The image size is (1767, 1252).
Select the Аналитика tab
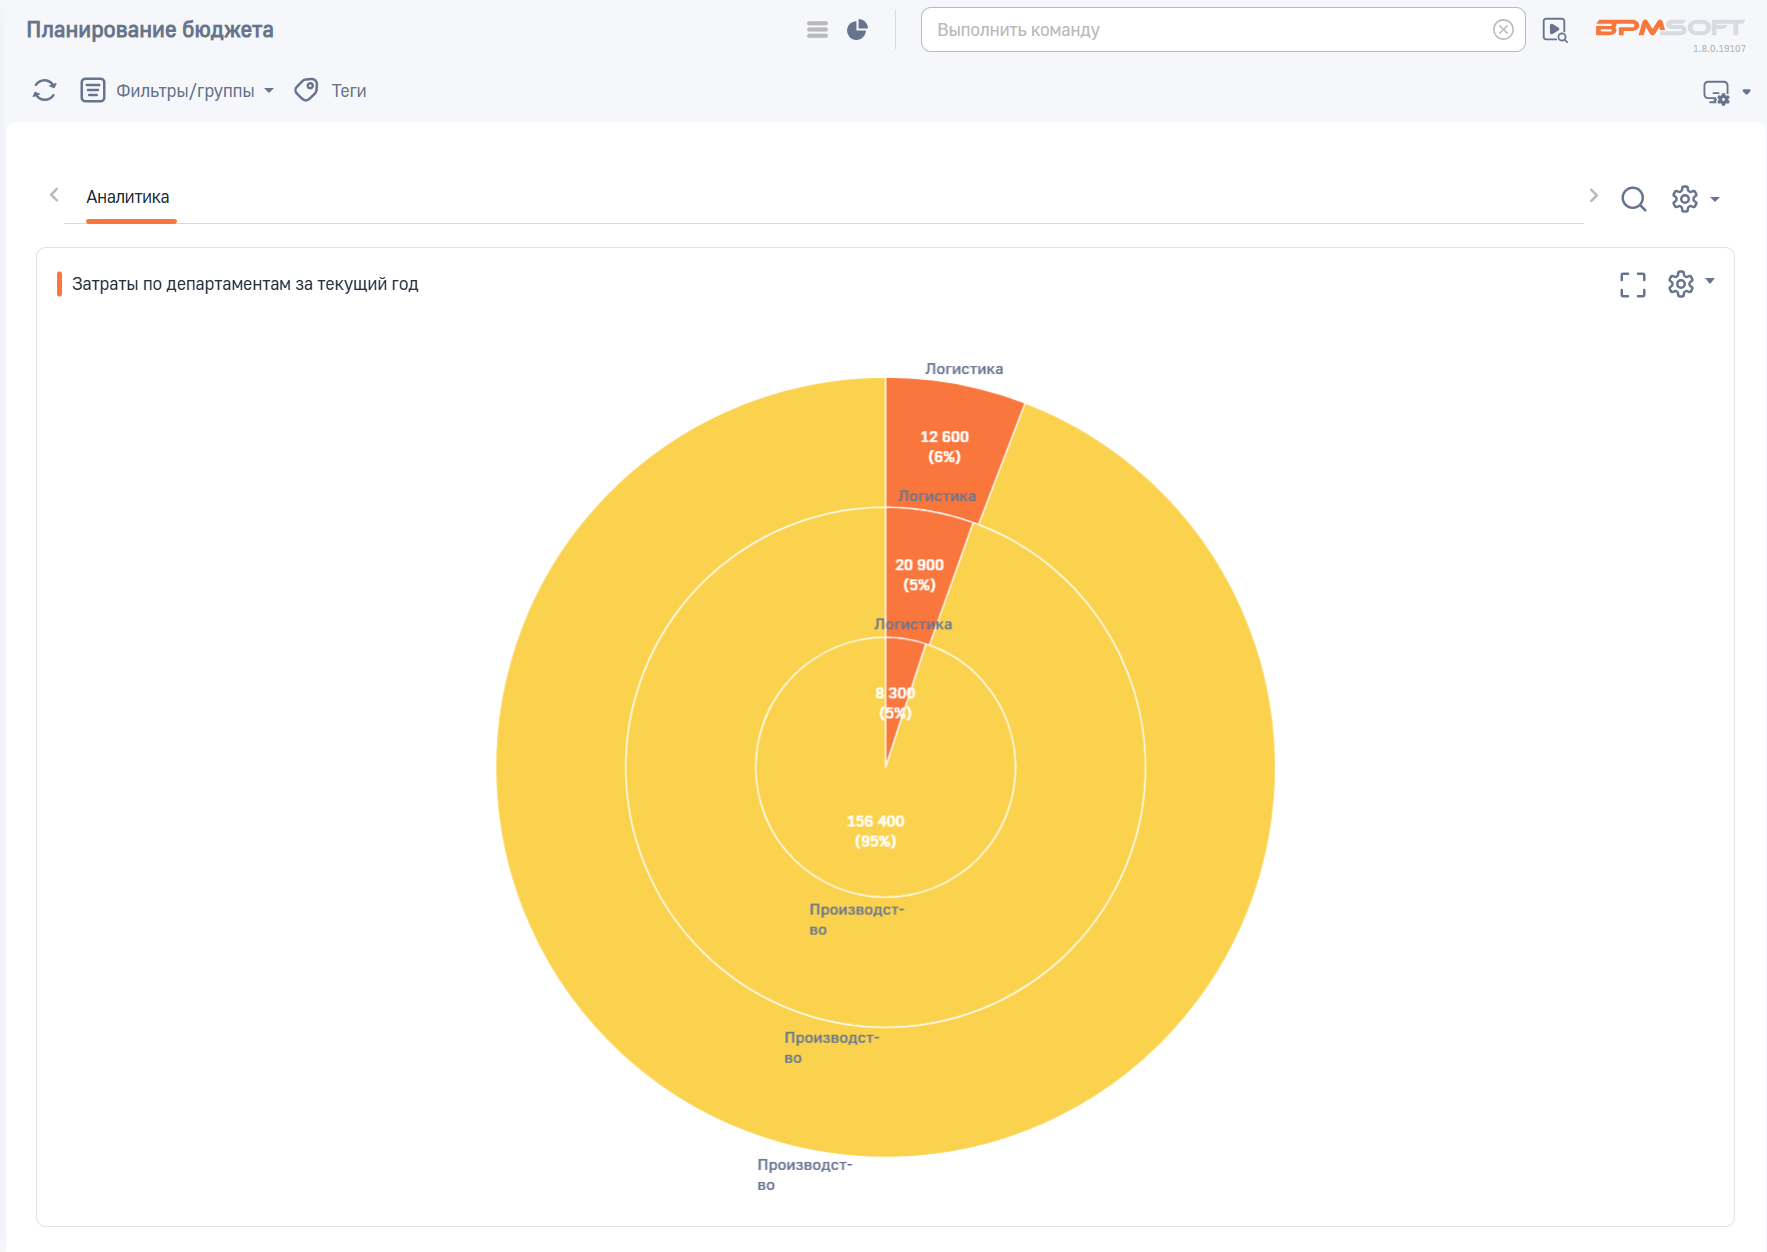coord(128,197)
